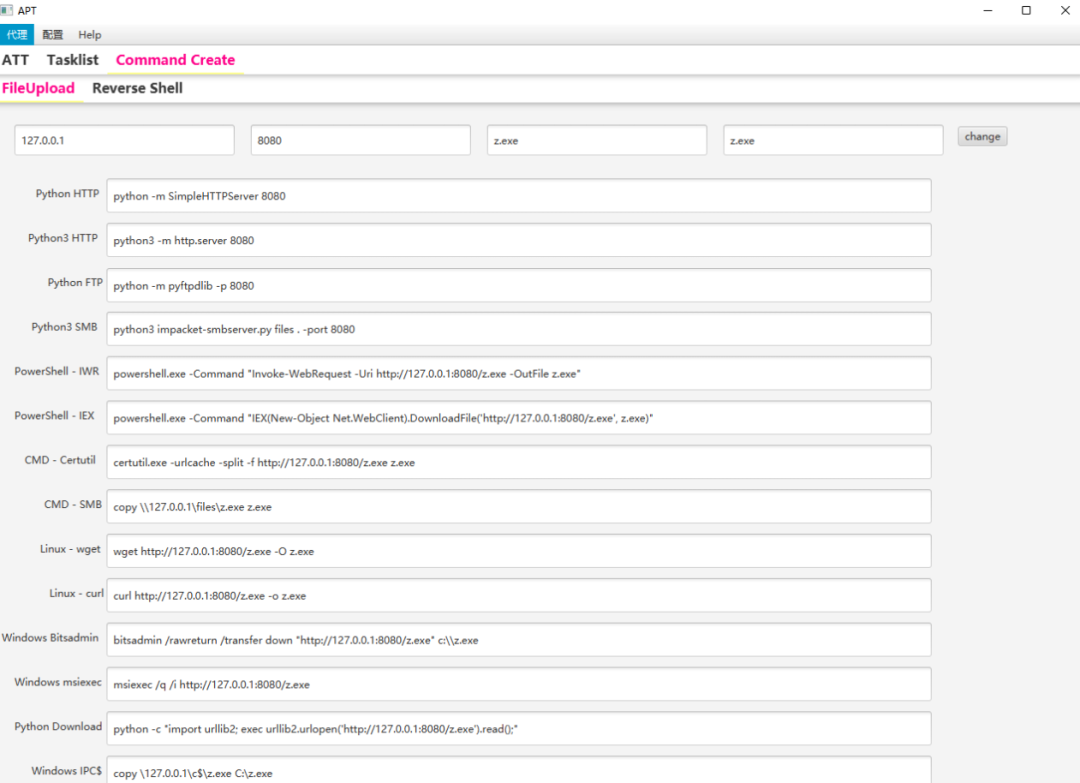This screenshot has height=783, width=1080.
Task: Open the 代理 menu
Action: click(x=17, y=34)
